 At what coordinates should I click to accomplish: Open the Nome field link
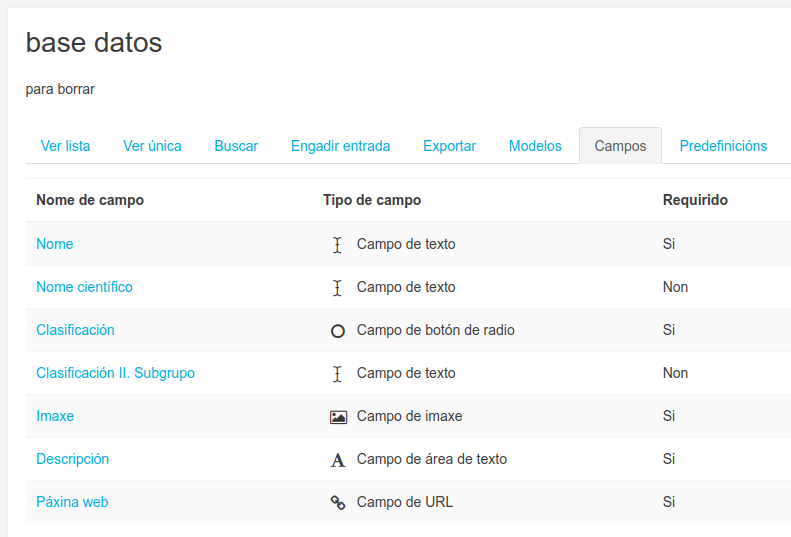click(x=55, y=244)
